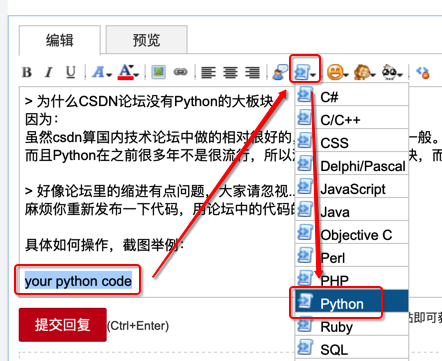Choose Java from code language list
This screenshot has height=361, width=442.
[352, 210]
